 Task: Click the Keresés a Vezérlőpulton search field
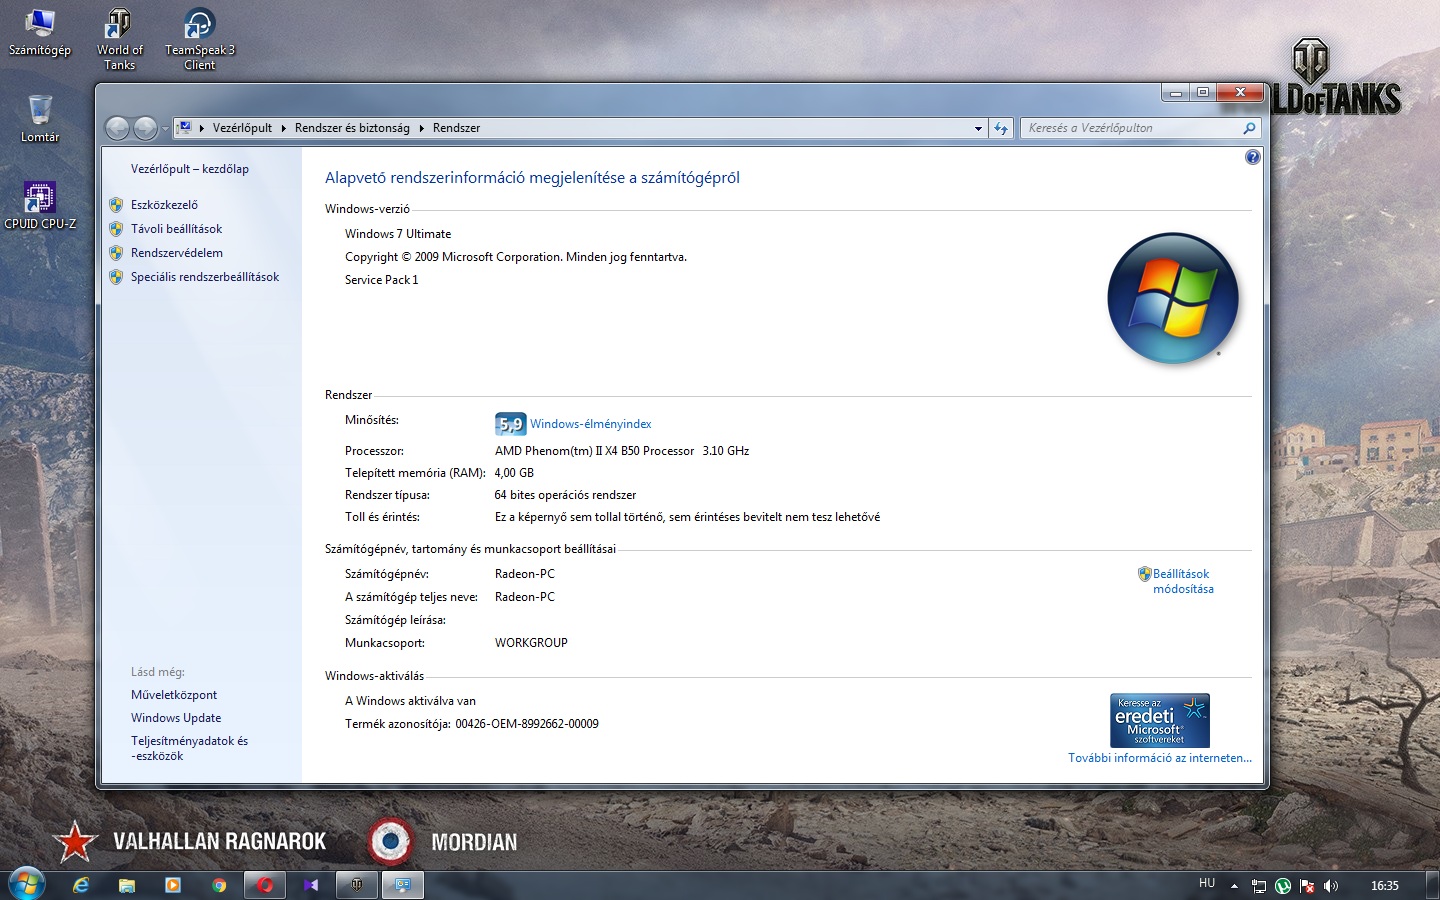[x=1130, y=128]
